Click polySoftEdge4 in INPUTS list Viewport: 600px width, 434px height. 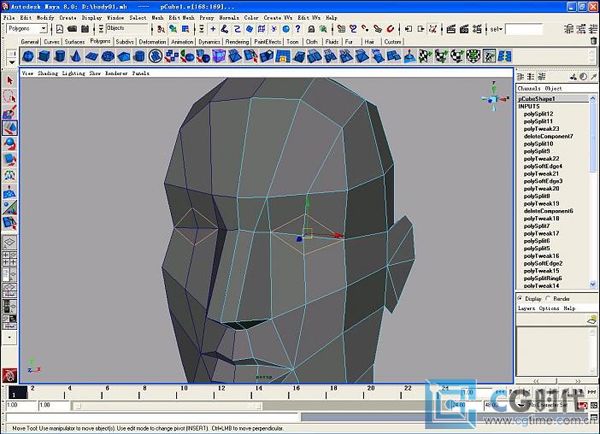pos(543,166)
